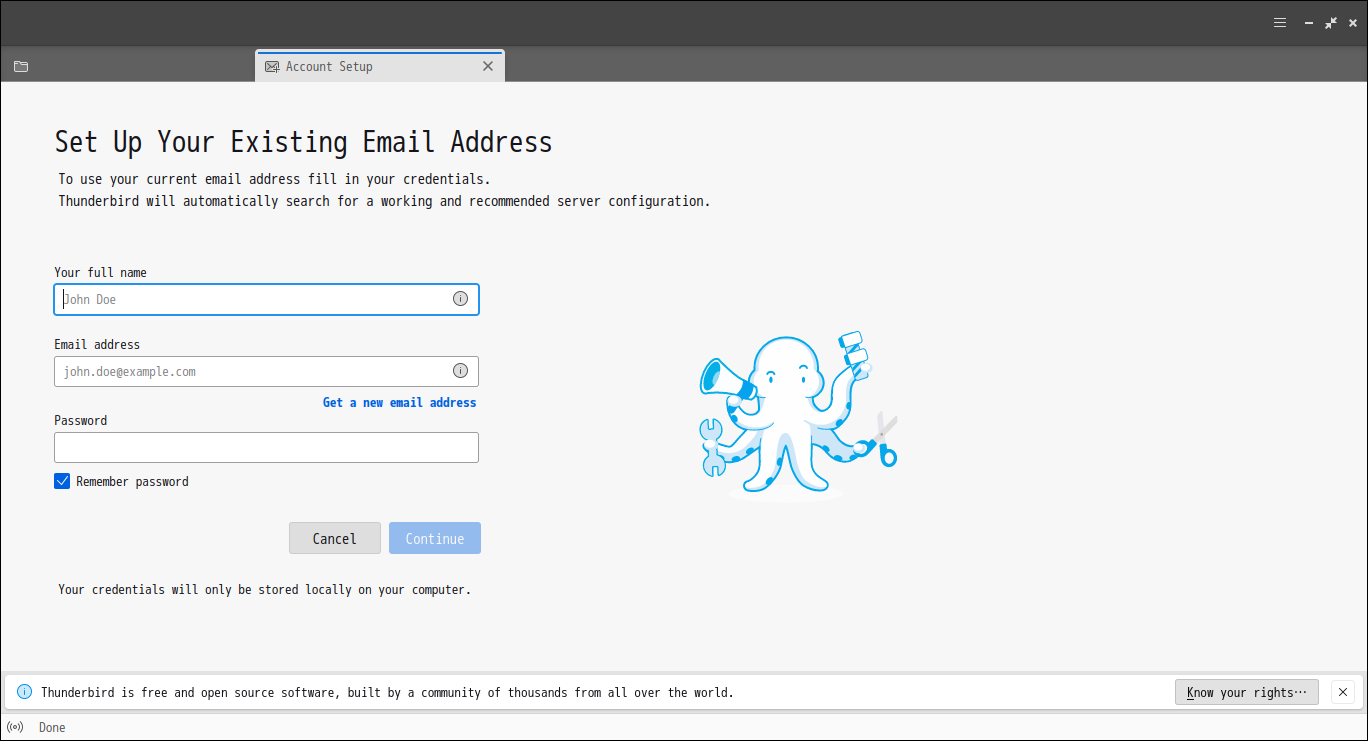Uncheck Remember password checkbox
The width and height of the screenshot is (1368, 741).
pyautogui.click(x=62, y=481)
